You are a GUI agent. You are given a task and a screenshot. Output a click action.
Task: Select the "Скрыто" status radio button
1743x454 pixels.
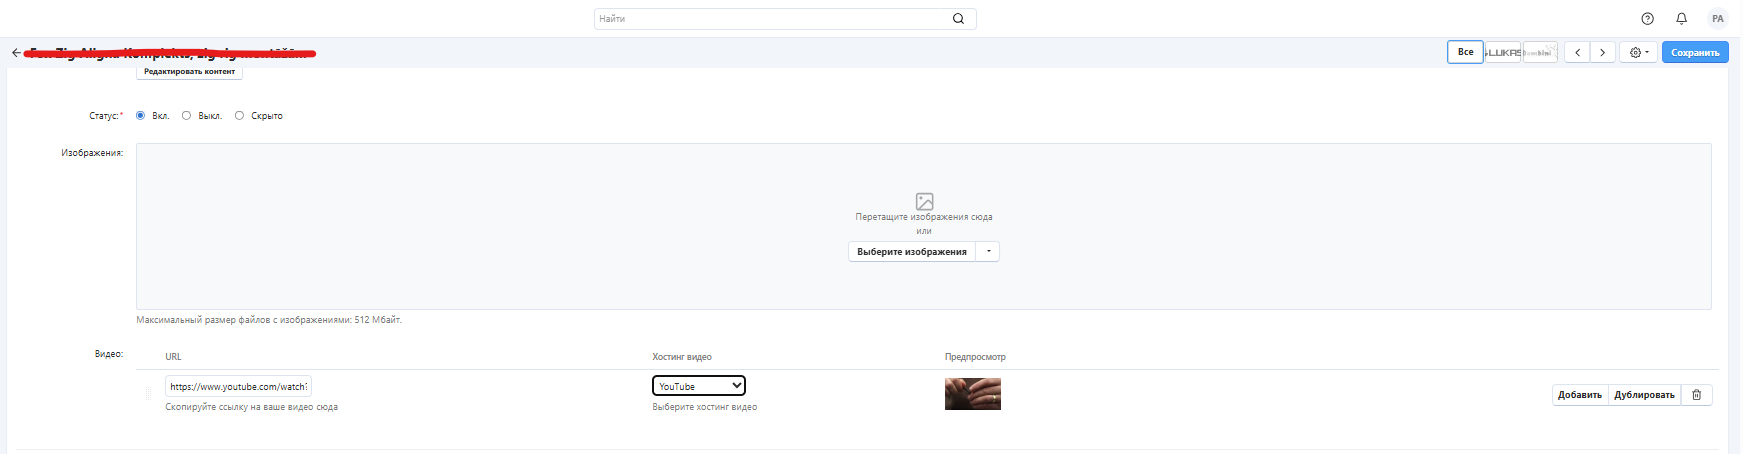[x=239, y=116]
